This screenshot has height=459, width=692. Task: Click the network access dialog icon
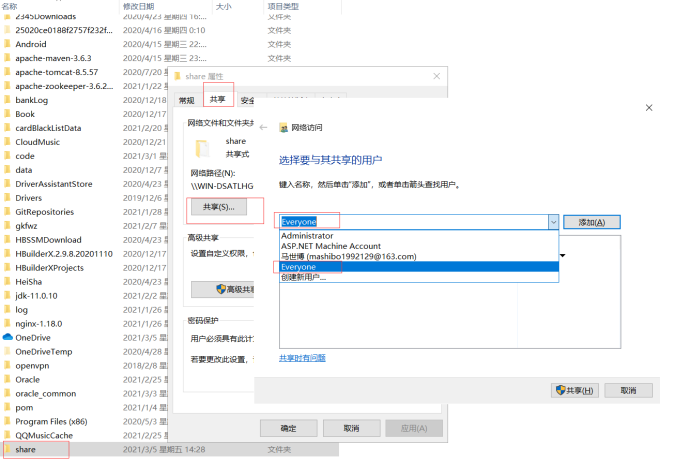[283, 128]
